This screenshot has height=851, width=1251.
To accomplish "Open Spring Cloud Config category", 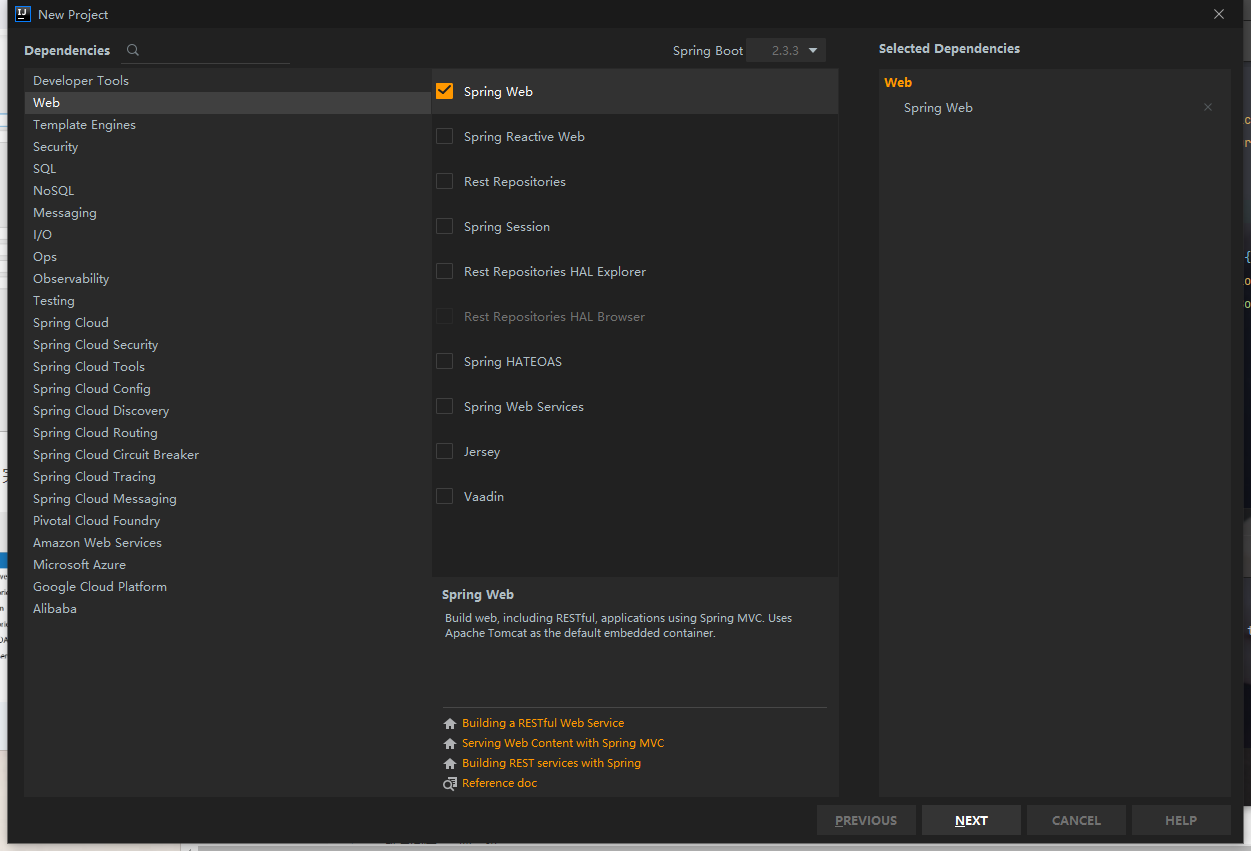I will [228, 388].
